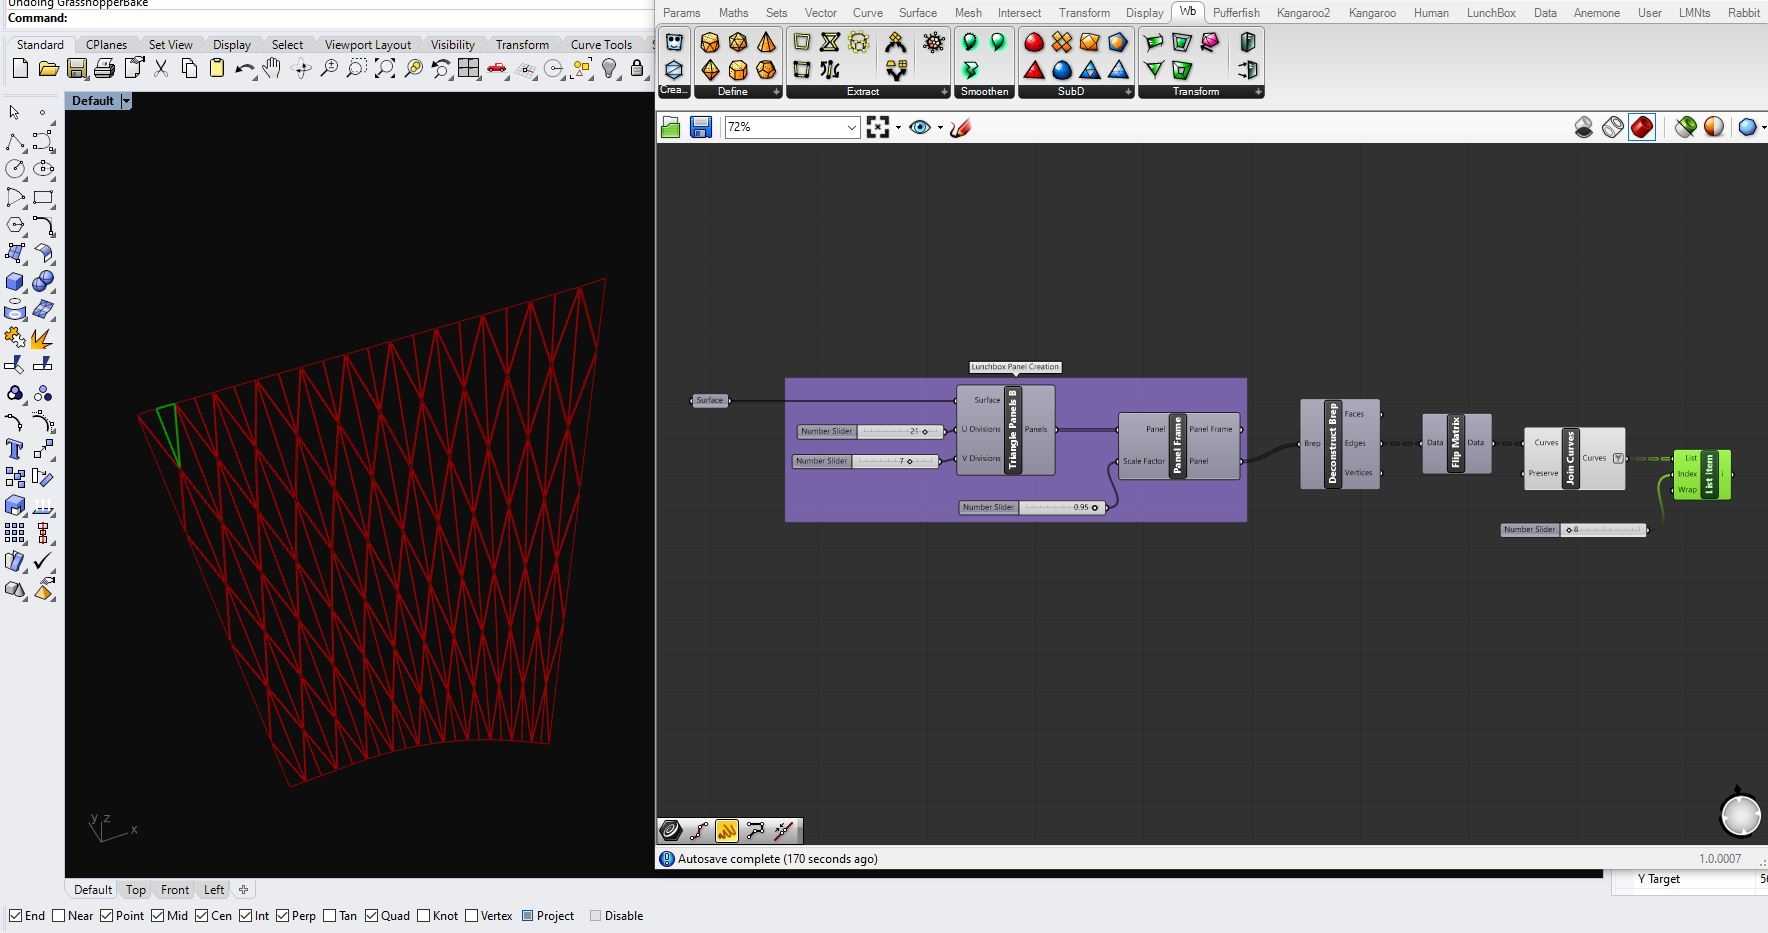
Task: Select the Text tool in the left sidebar
Action: click(x=15, y=449)
